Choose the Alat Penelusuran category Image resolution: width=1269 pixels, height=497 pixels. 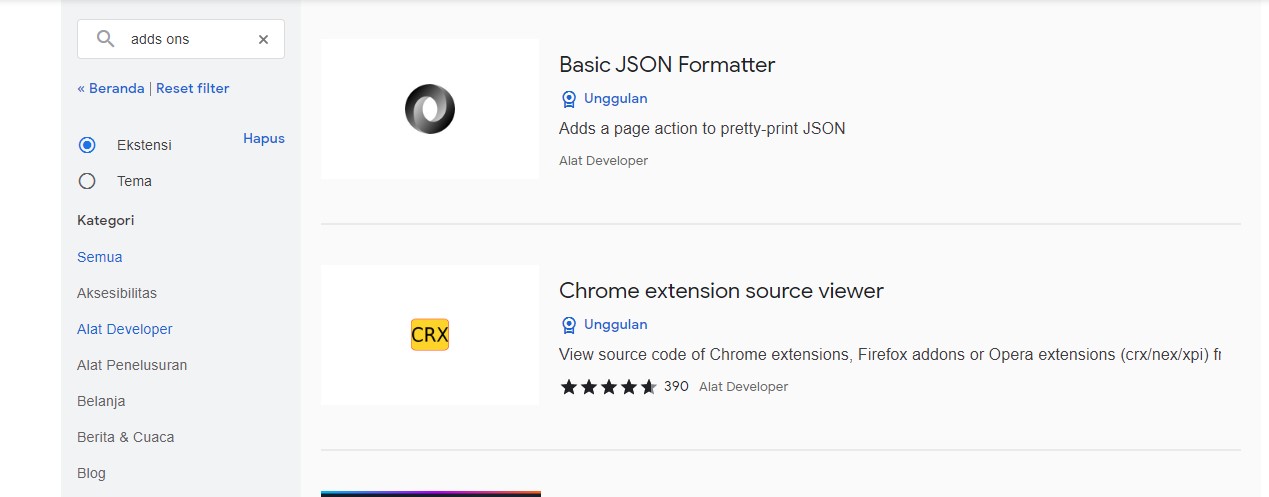[132, 365]
